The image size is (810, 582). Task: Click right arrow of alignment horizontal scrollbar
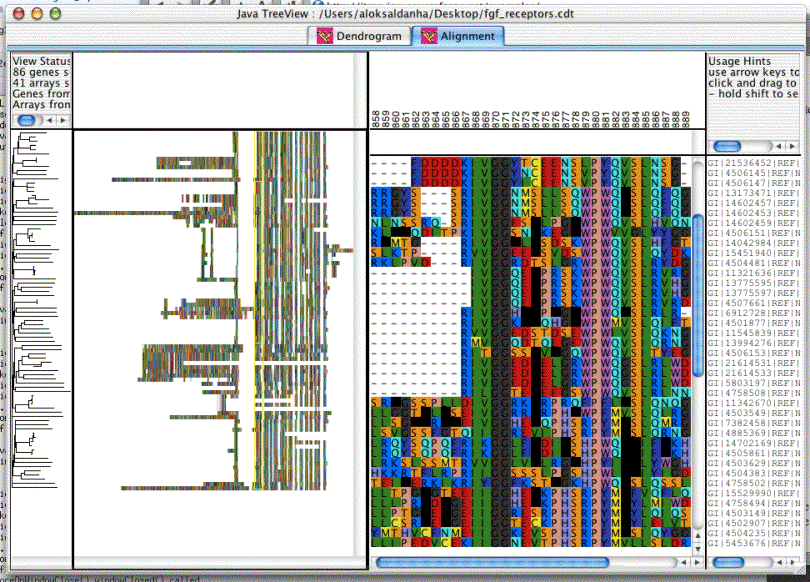point(697,562)
